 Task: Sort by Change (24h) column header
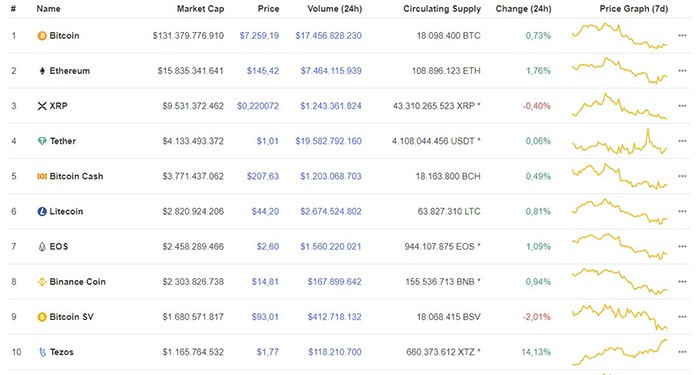coord(523,9)
